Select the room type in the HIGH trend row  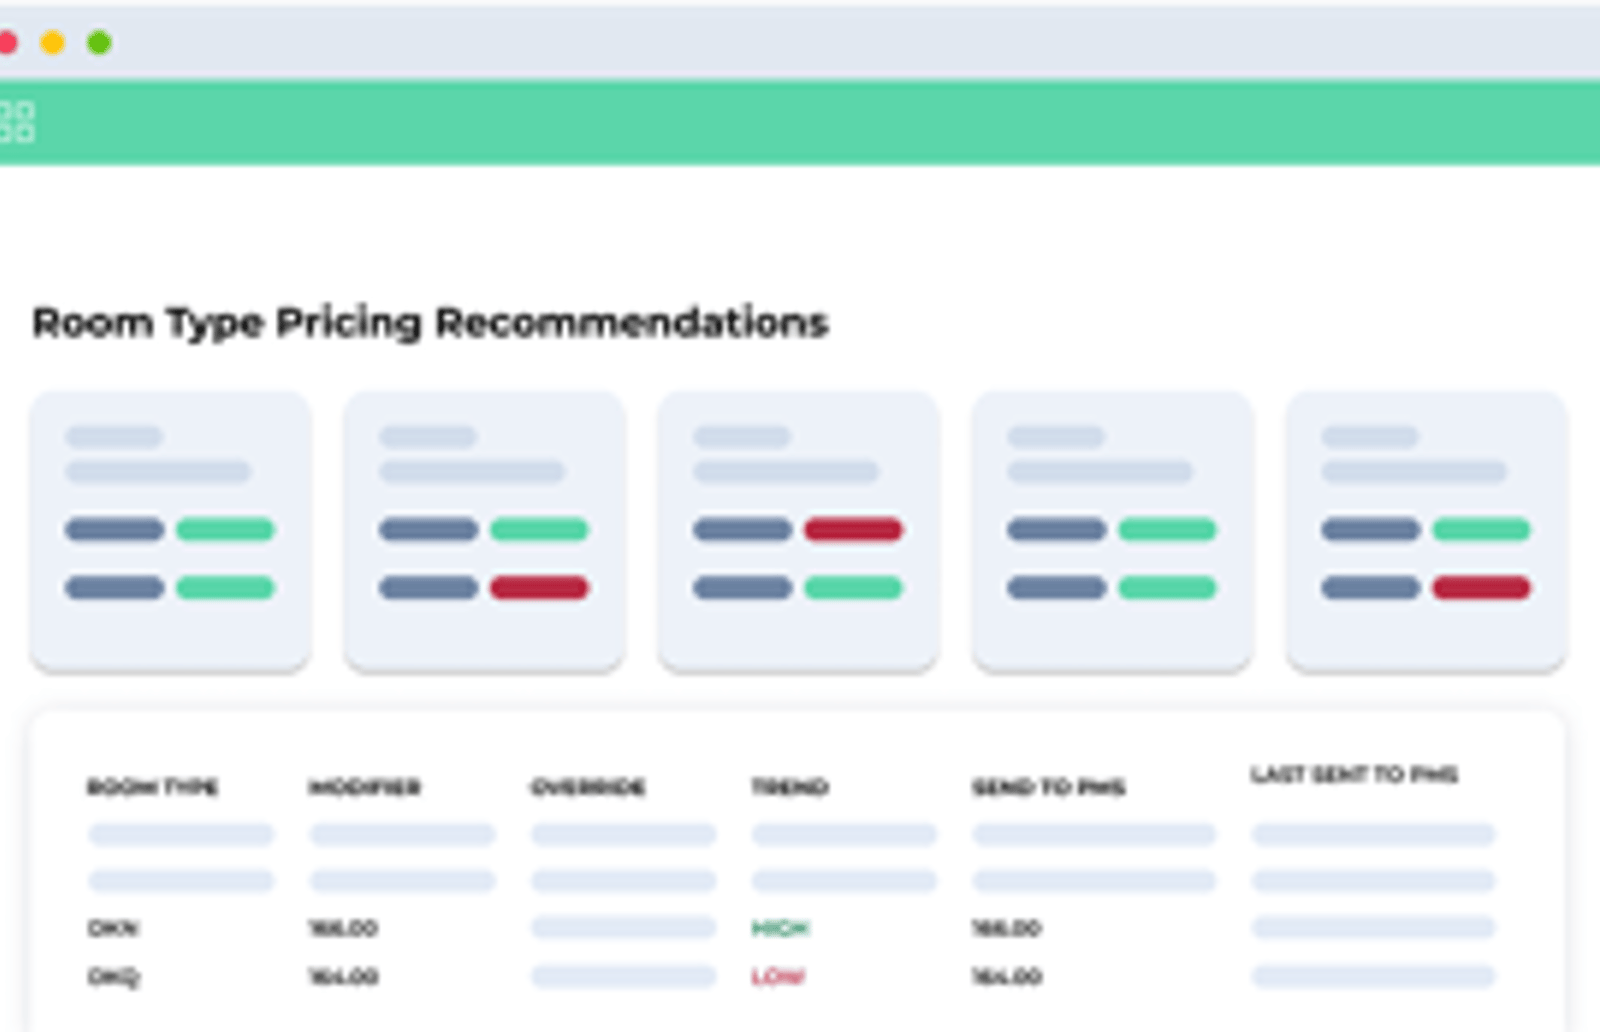[x=113, y=928]
